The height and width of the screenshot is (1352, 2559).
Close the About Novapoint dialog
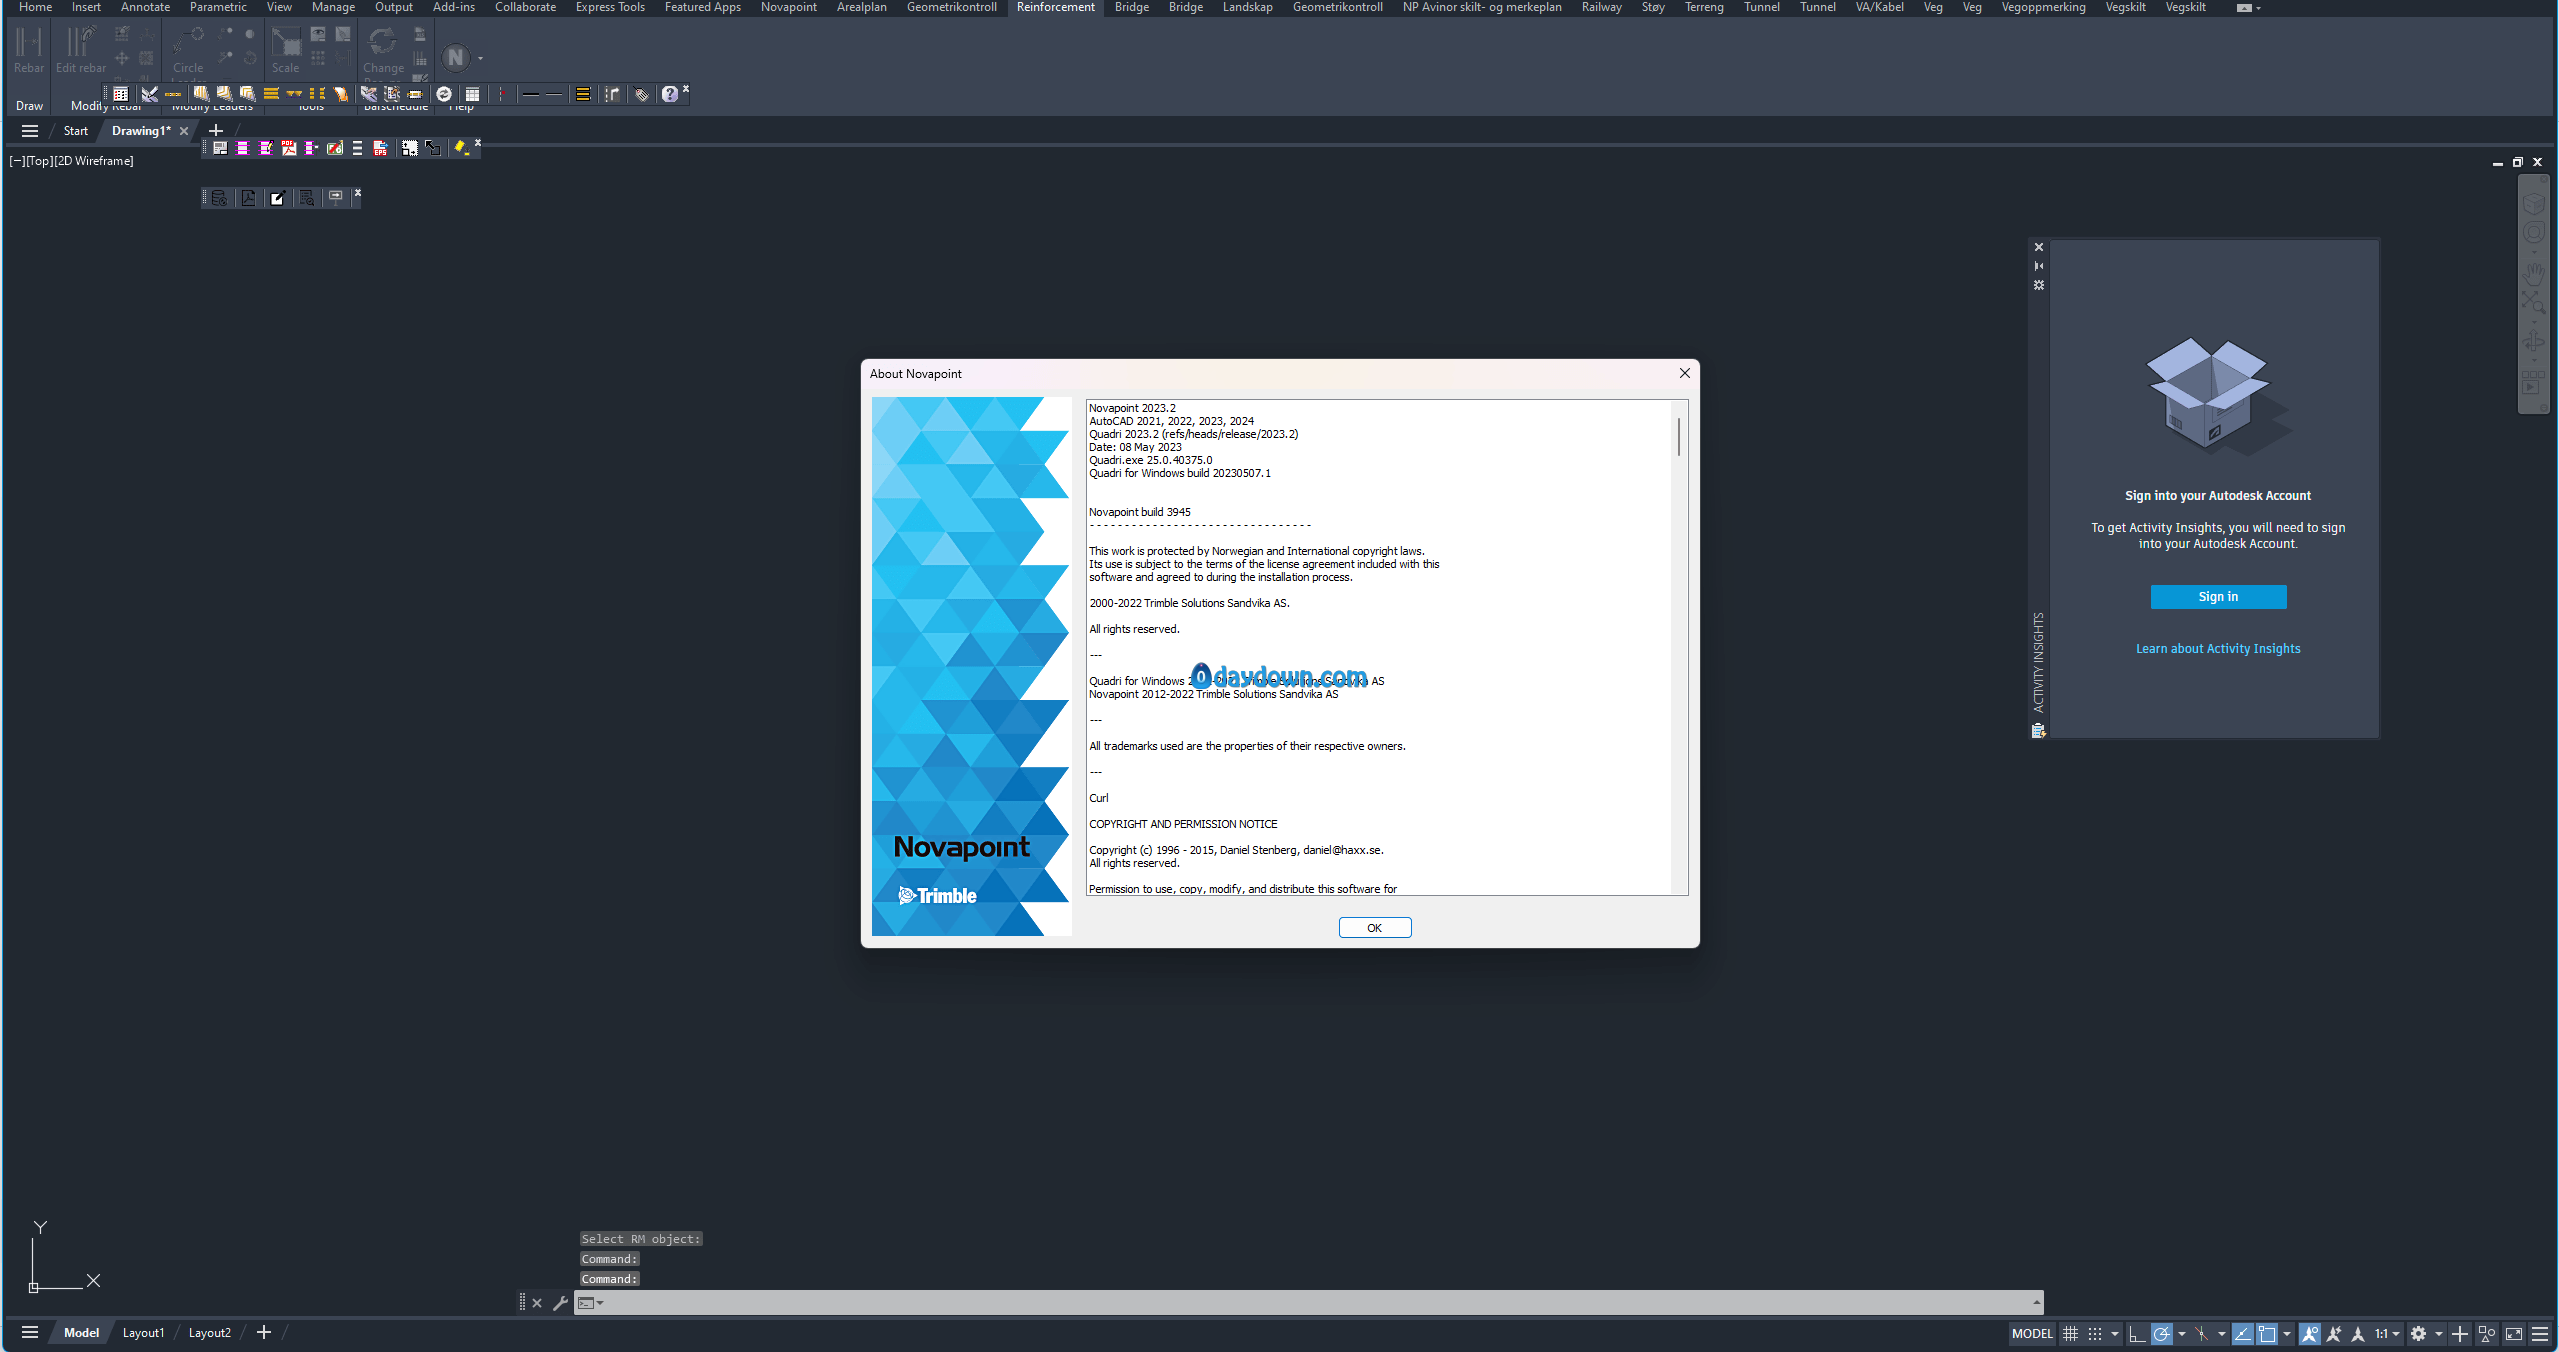[1685, 373]
